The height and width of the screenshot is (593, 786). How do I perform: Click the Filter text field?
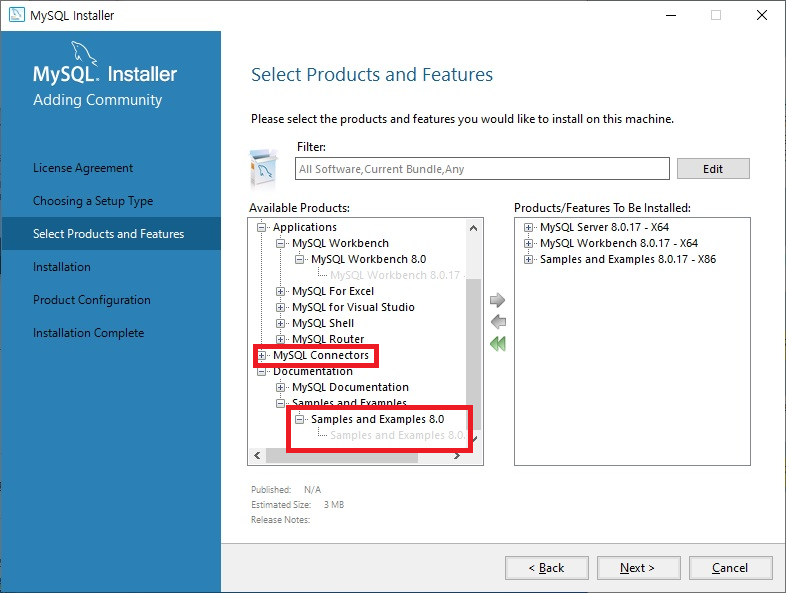(x=482, y=168)
